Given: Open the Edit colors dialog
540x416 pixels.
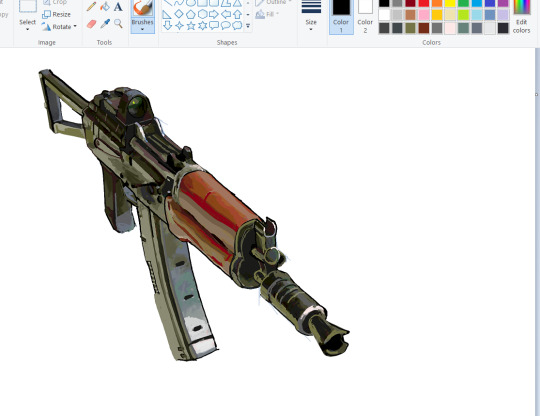Looking at the screenshot, I should click(x=521, y=17).
